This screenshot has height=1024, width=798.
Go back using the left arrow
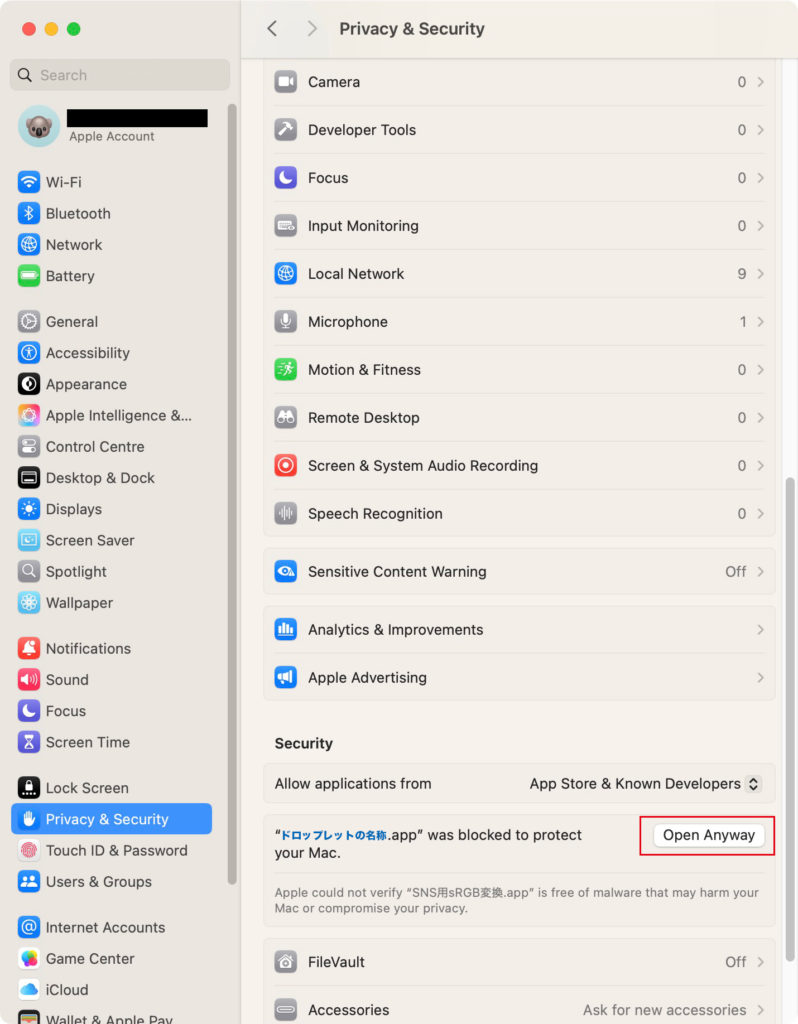pyautogui.click(x=272, y=29)
